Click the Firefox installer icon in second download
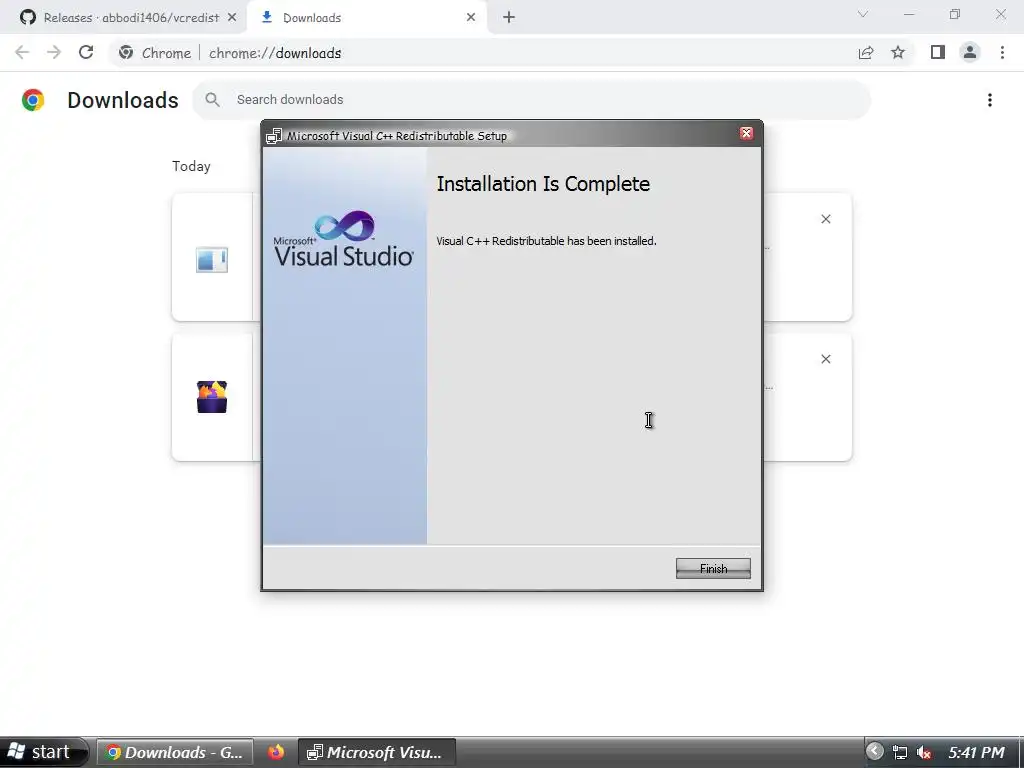 212,396
